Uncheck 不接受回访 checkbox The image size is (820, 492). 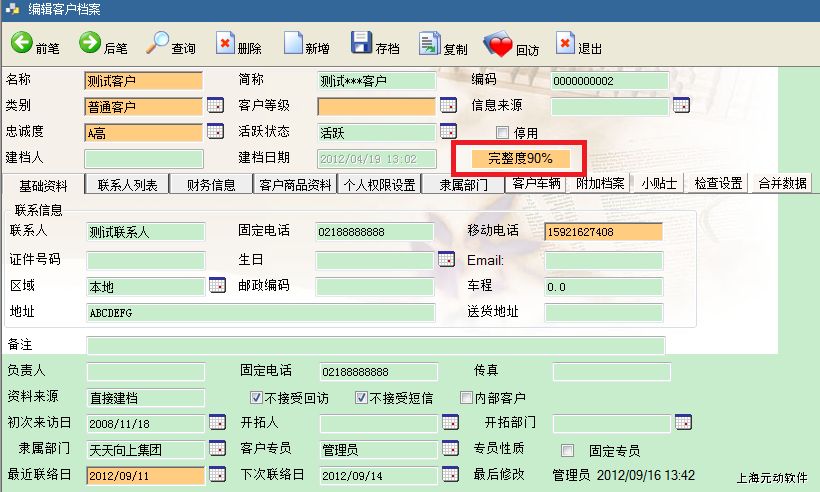pyautogui.click(x=256, y=397)
